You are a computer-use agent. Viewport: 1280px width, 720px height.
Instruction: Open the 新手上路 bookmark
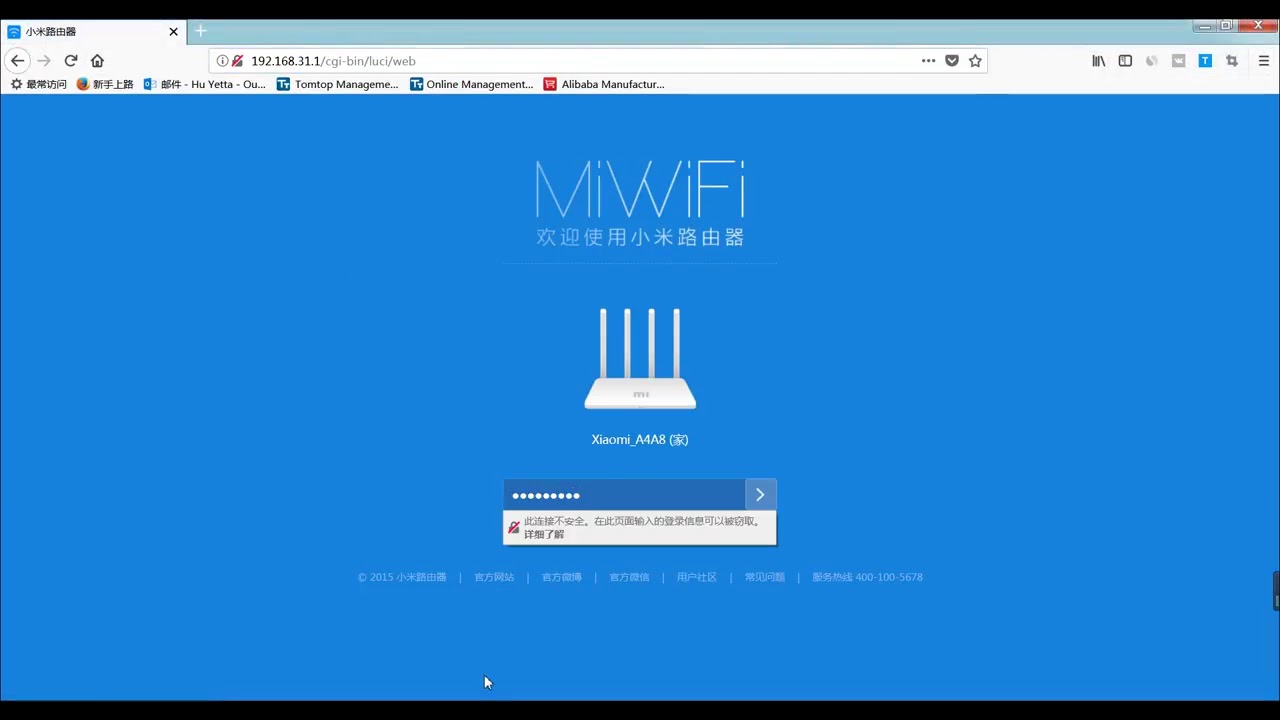point(105,85)
